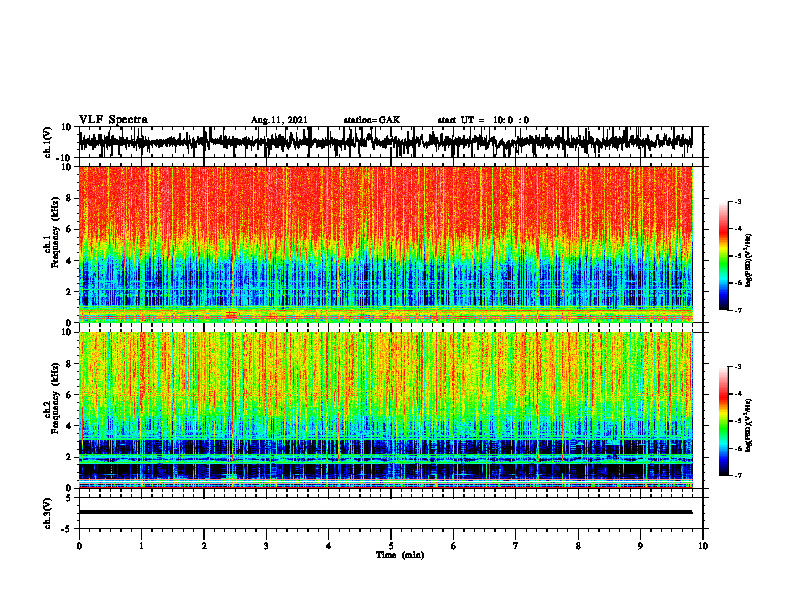The width and height of the screenshot is (792, 612).
Task: Click time axis tick label "4"
Action: [x=329, y=546]
